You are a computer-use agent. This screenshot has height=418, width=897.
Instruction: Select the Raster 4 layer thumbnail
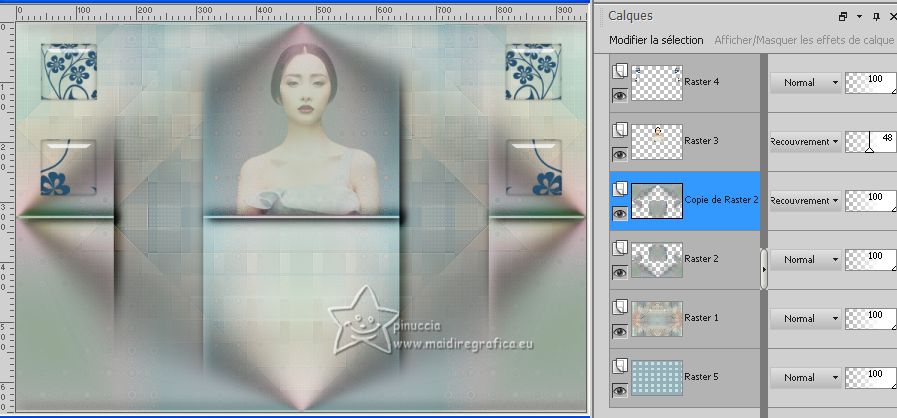coord(657,83)
